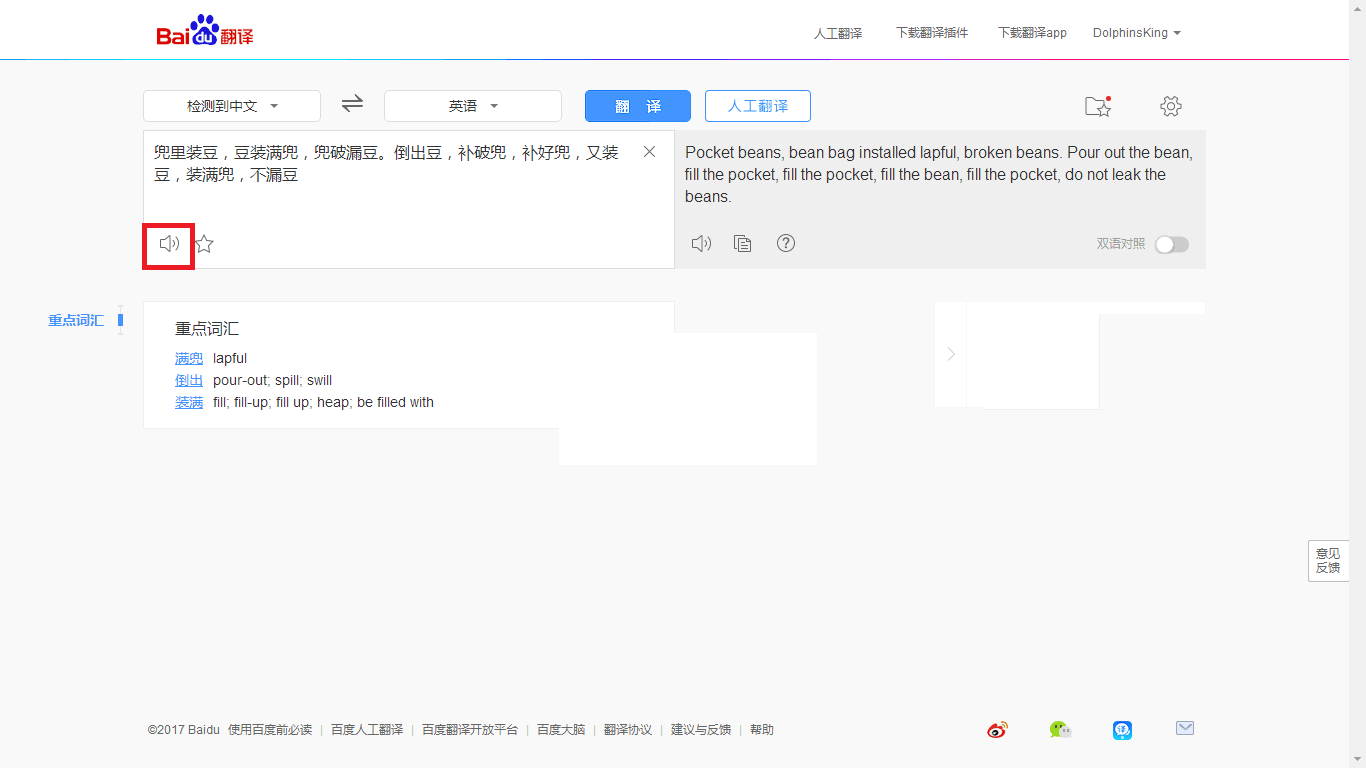1366x768 pixels.
Task: Open WeChat icon in footer
Action: (1060, 730)
